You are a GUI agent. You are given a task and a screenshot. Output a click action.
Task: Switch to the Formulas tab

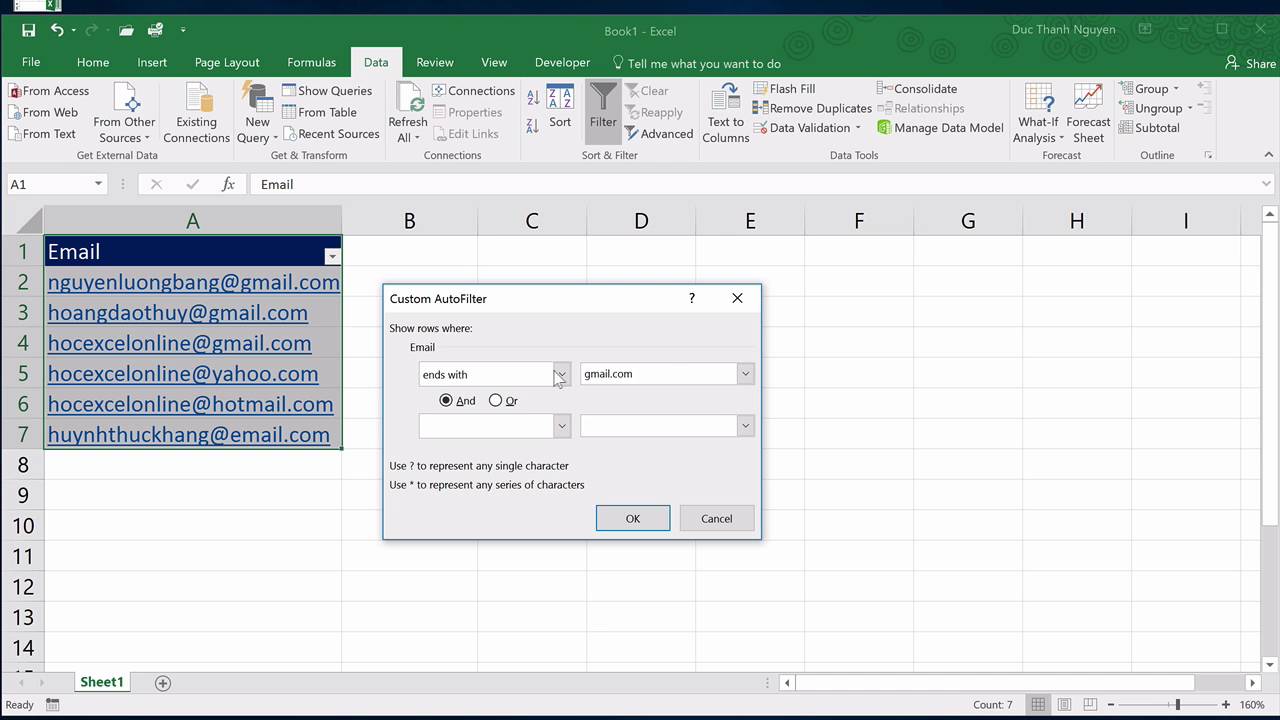(311, 62)
